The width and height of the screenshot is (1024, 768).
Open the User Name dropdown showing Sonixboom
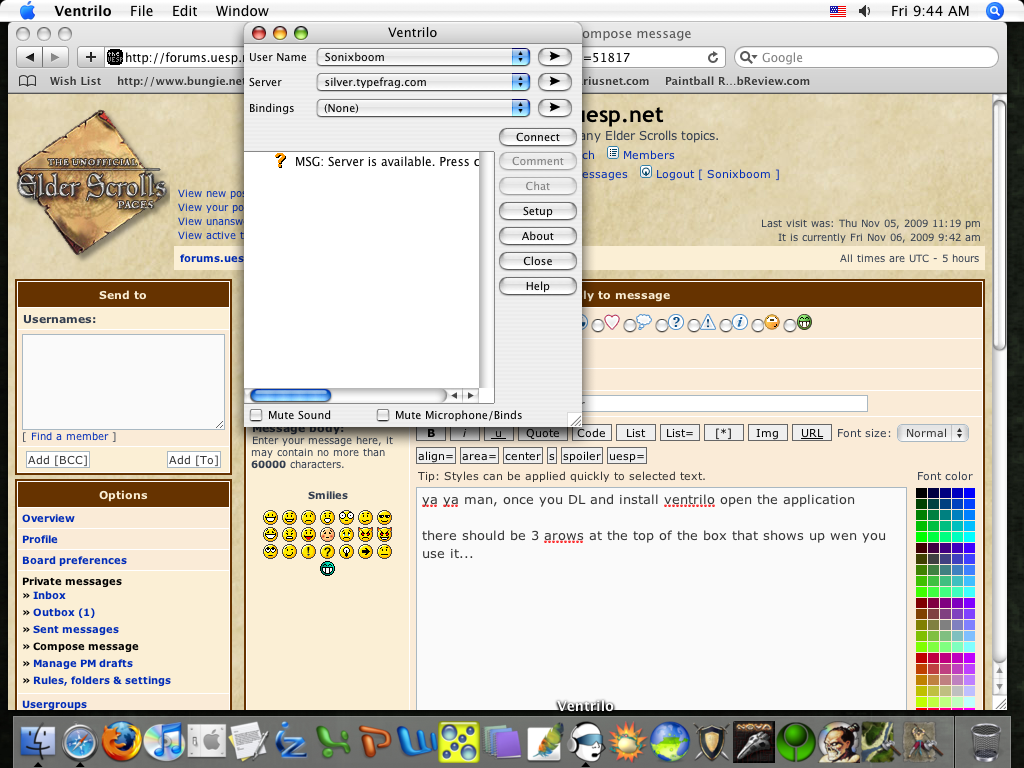pos(423,57)
